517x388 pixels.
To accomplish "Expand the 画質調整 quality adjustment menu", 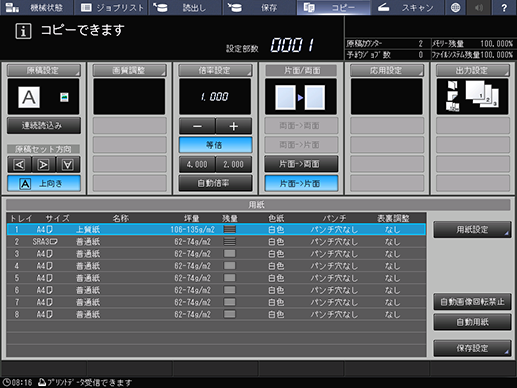I will [129, 70].
